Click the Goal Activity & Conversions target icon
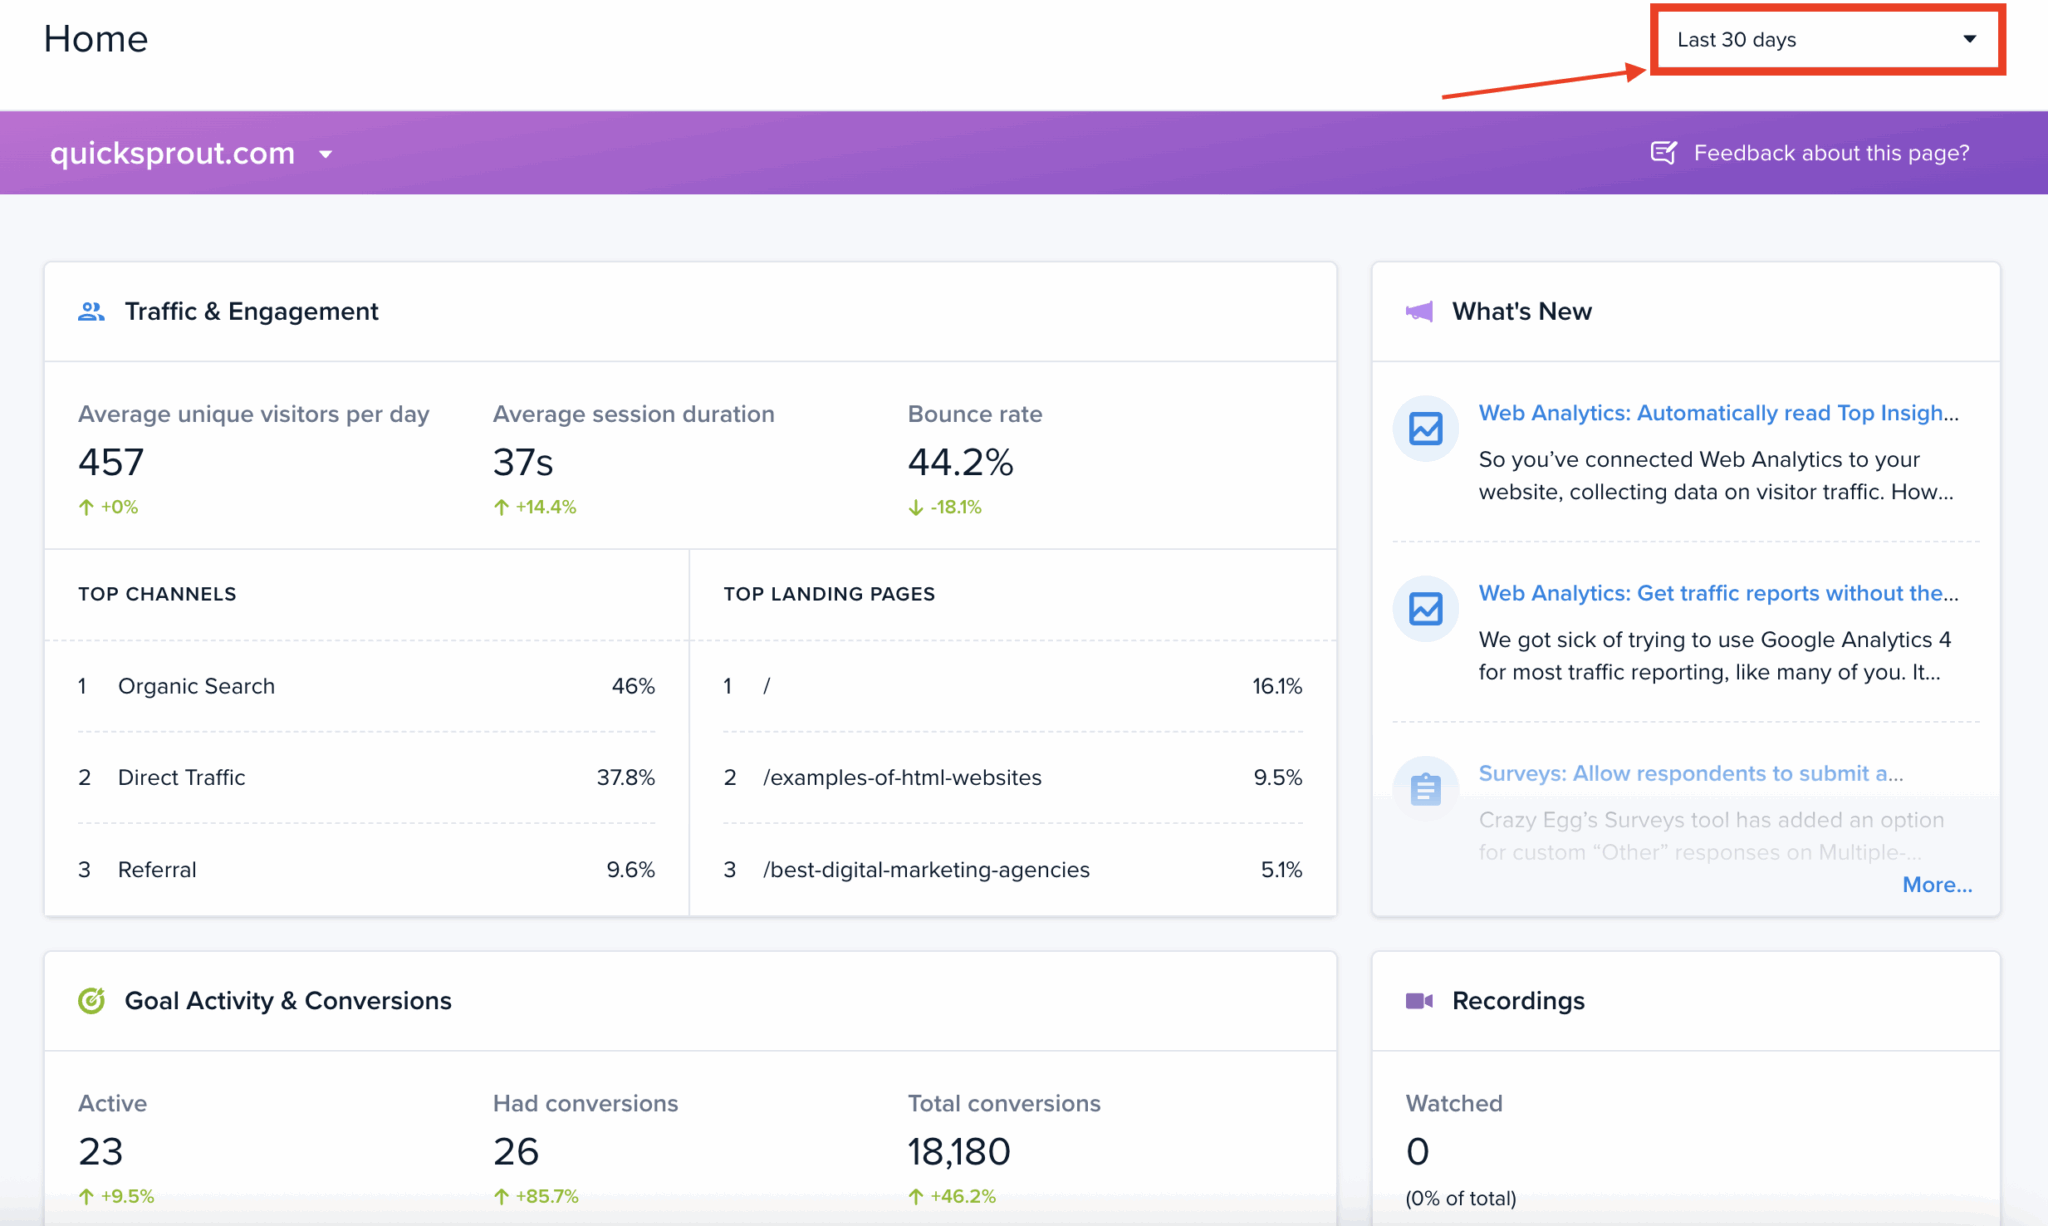The image size is (2048, 1226). tap(91, 1000)
